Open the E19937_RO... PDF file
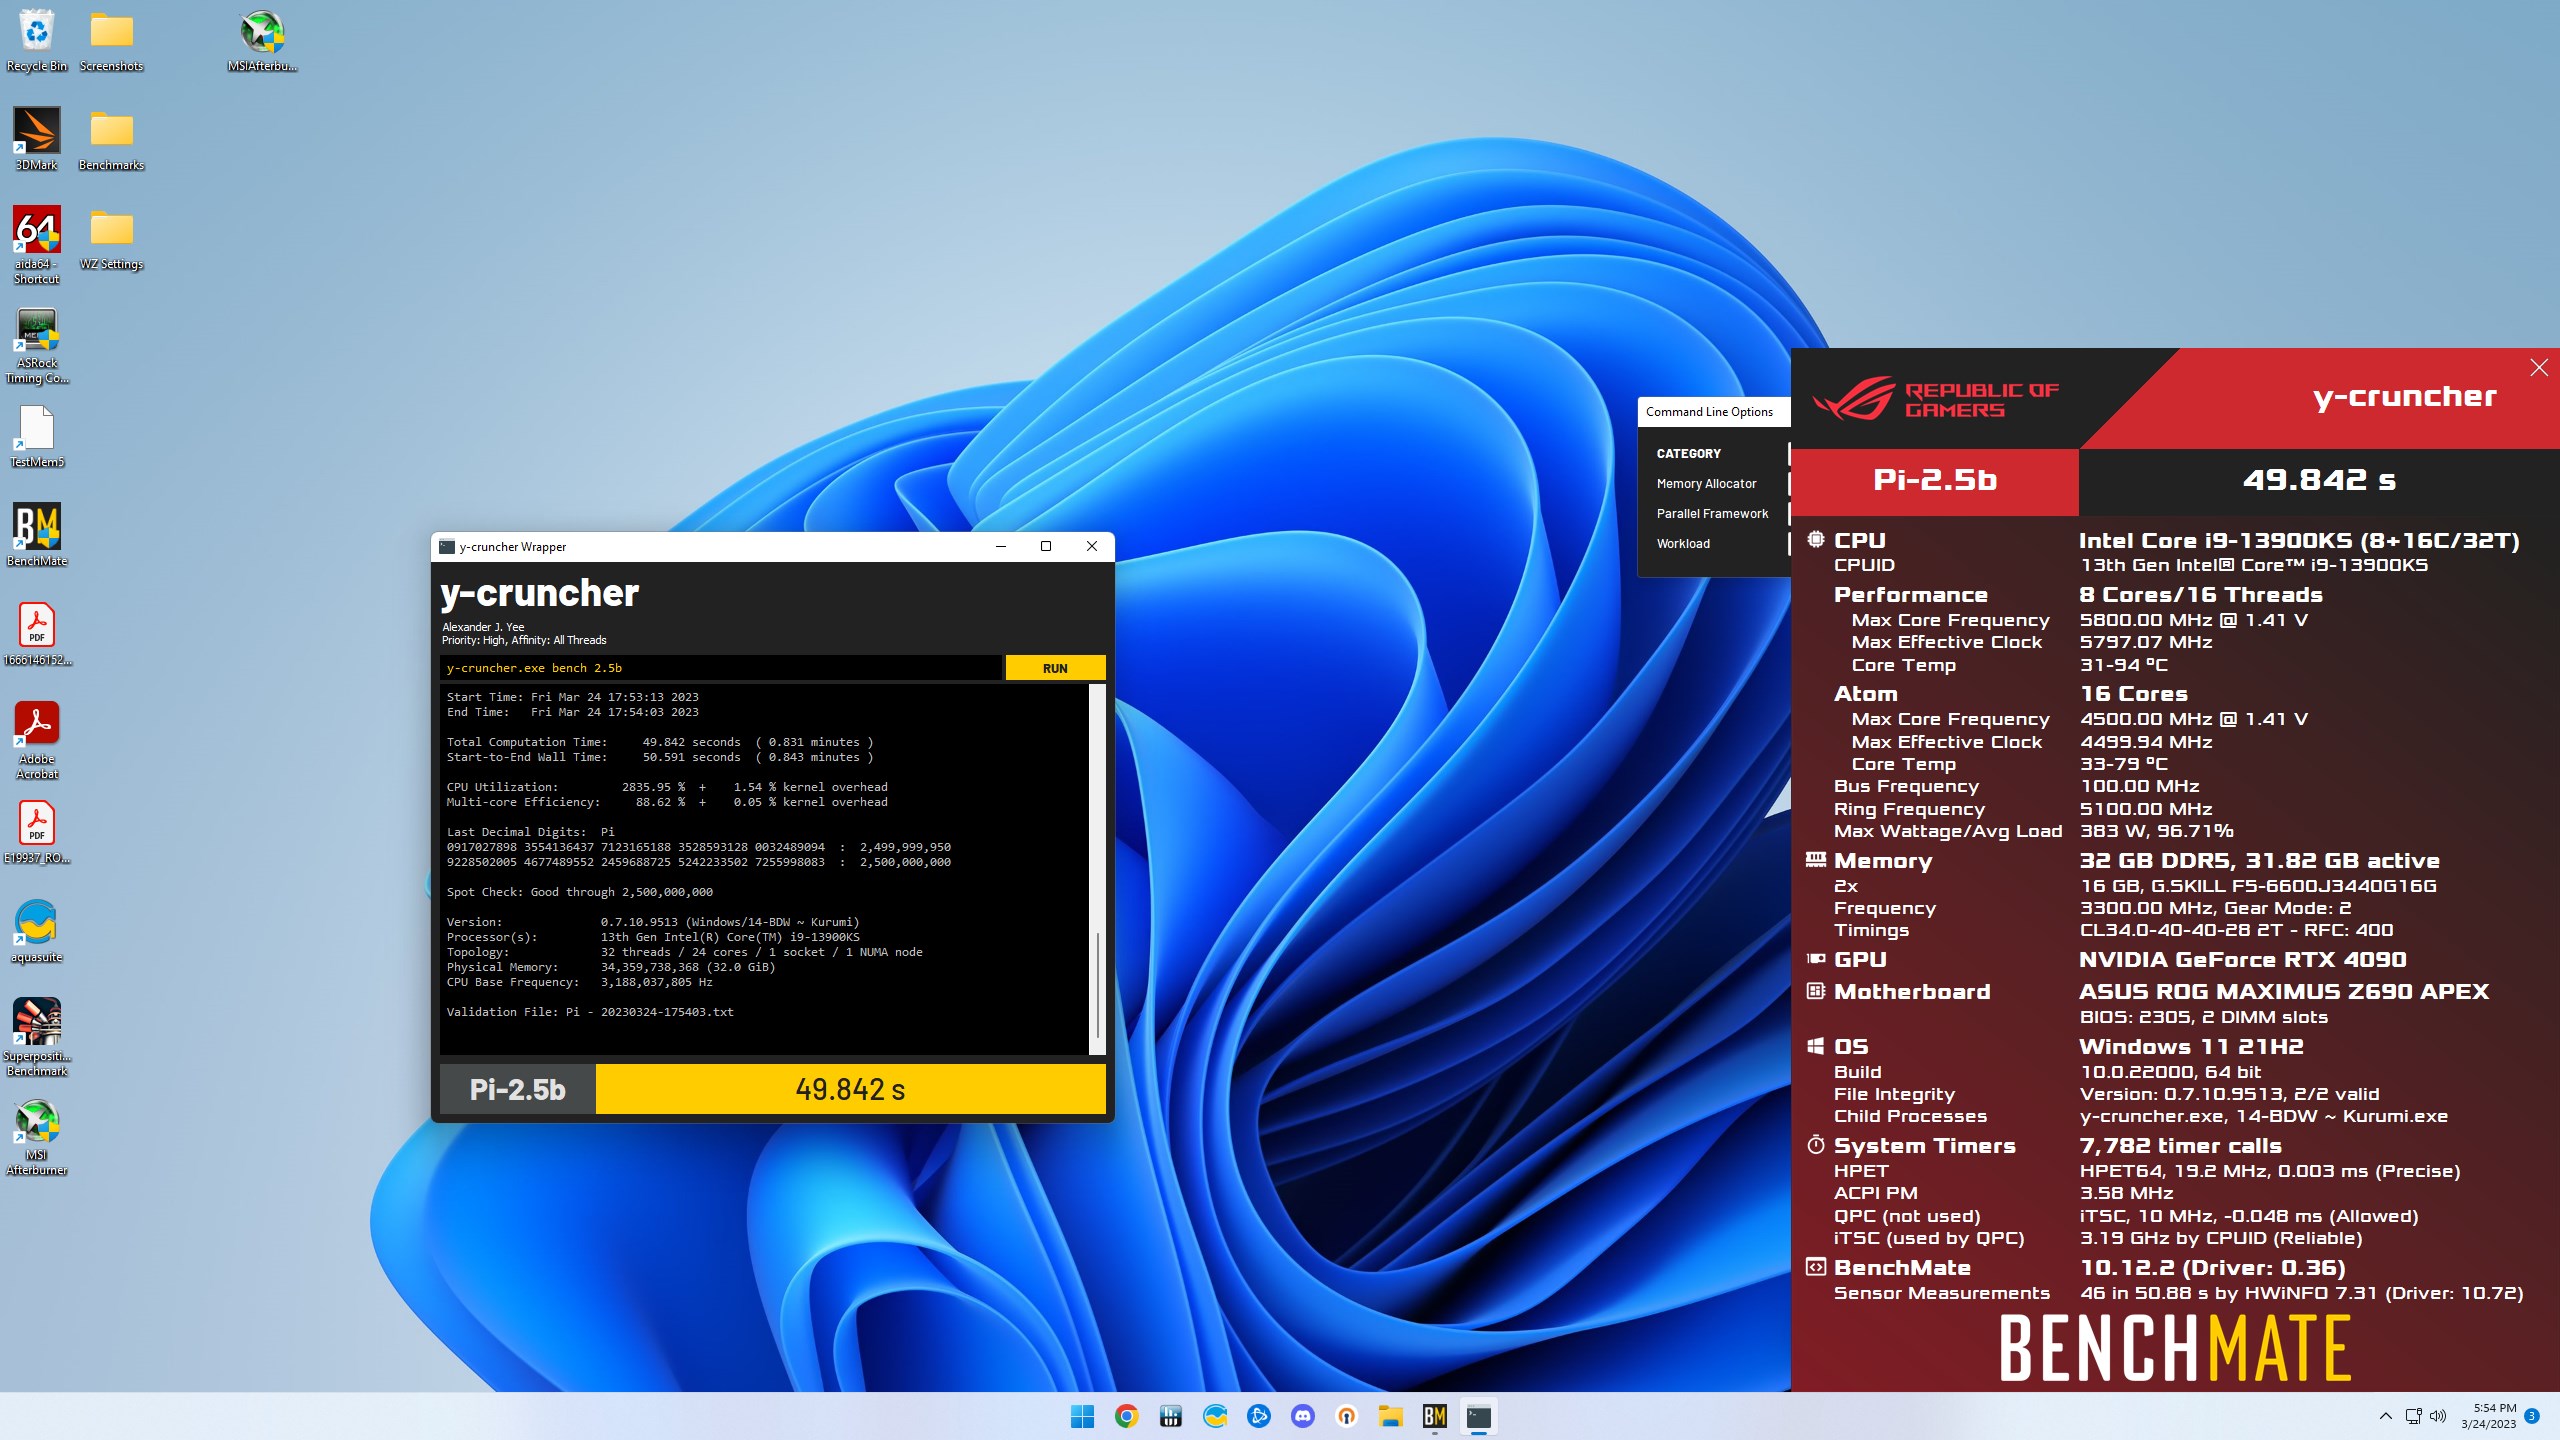Image resolution: width=2560 pixels, height=1440 pixels. pyautogui.click(x=36, y=832)
